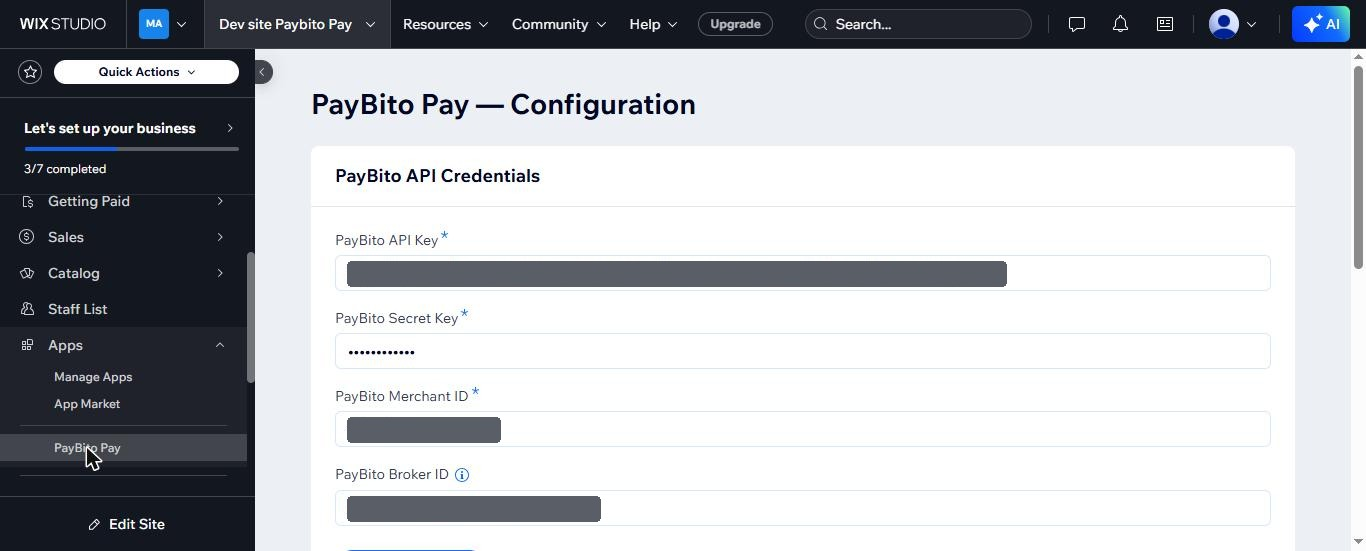Go to Manage Apps
Screen dimensions: 1366x551
point(93,377)
